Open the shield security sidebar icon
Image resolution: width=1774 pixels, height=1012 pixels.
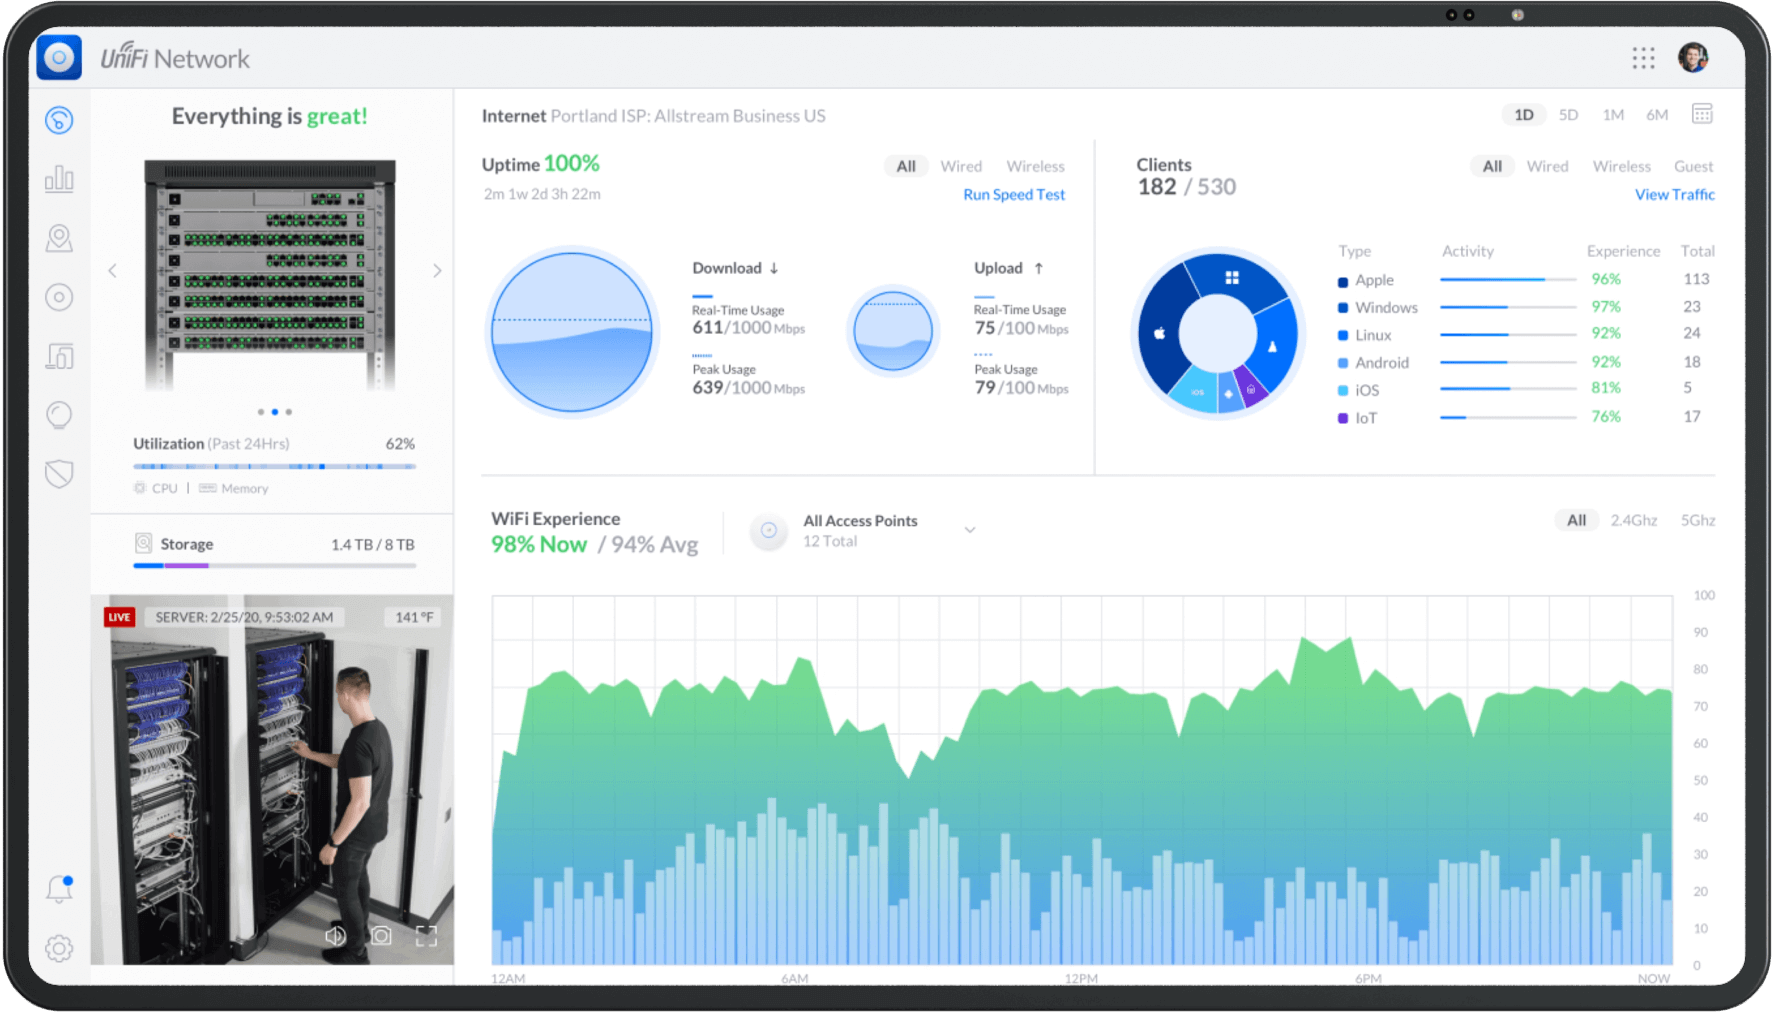point(59,473)
